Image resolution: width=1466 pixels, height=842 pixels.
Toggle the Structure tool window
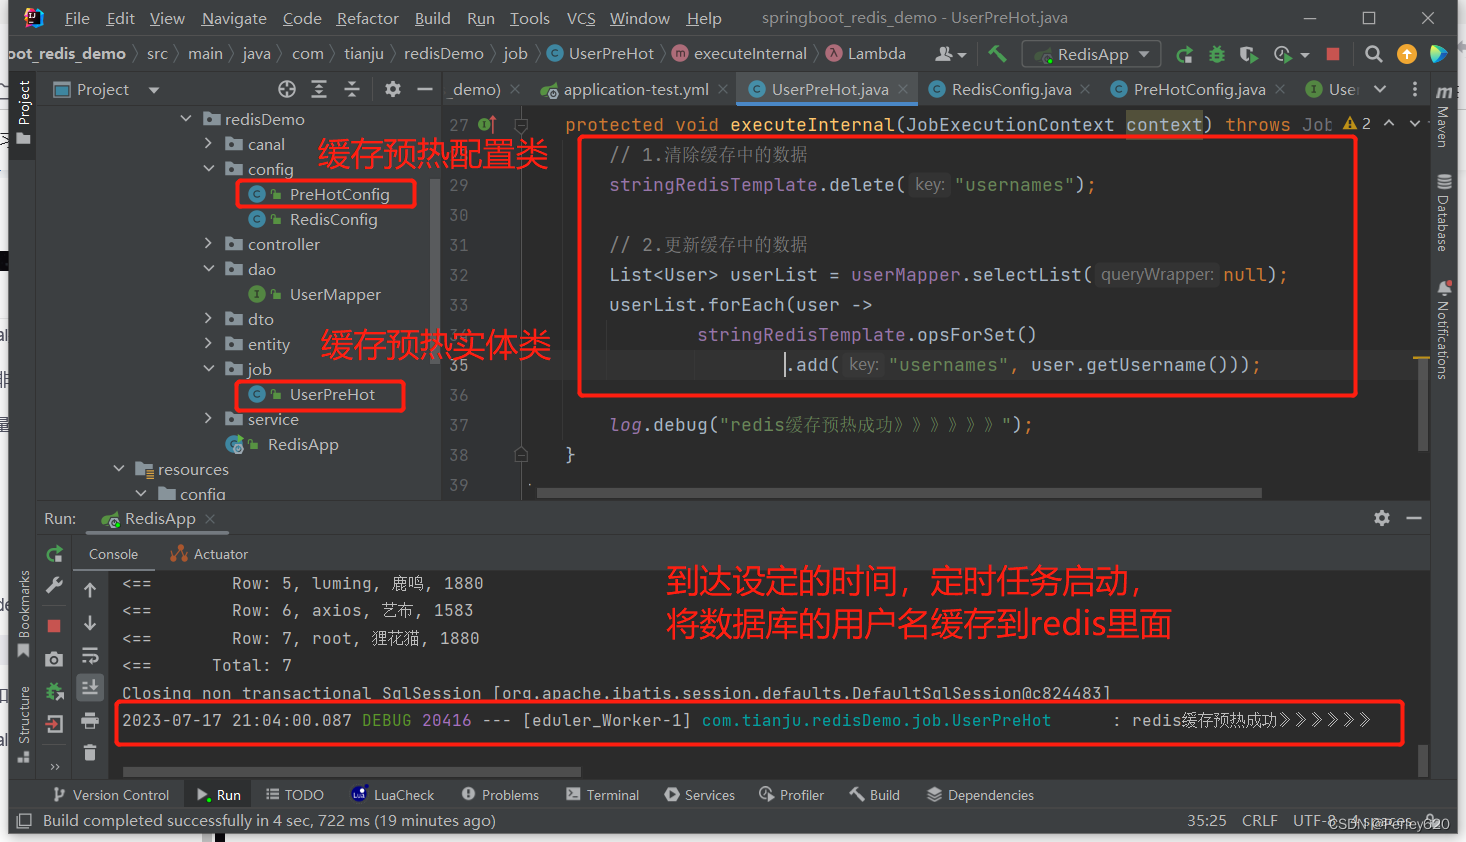point(24,724)
